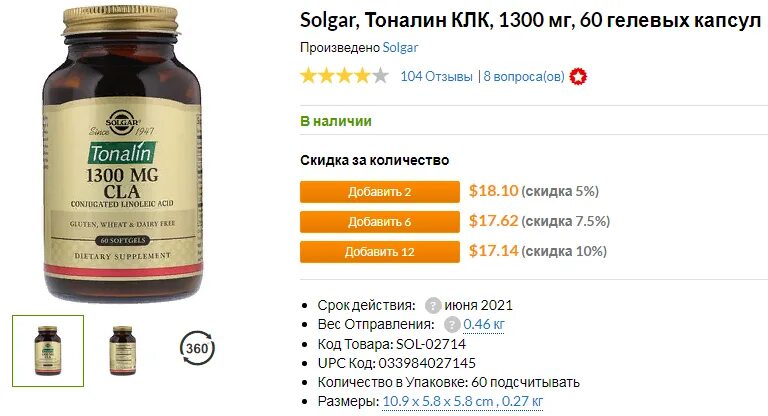Click the shipping weight help icon
768x416 pixels.
pyautogui.click(x=452, y=324)
